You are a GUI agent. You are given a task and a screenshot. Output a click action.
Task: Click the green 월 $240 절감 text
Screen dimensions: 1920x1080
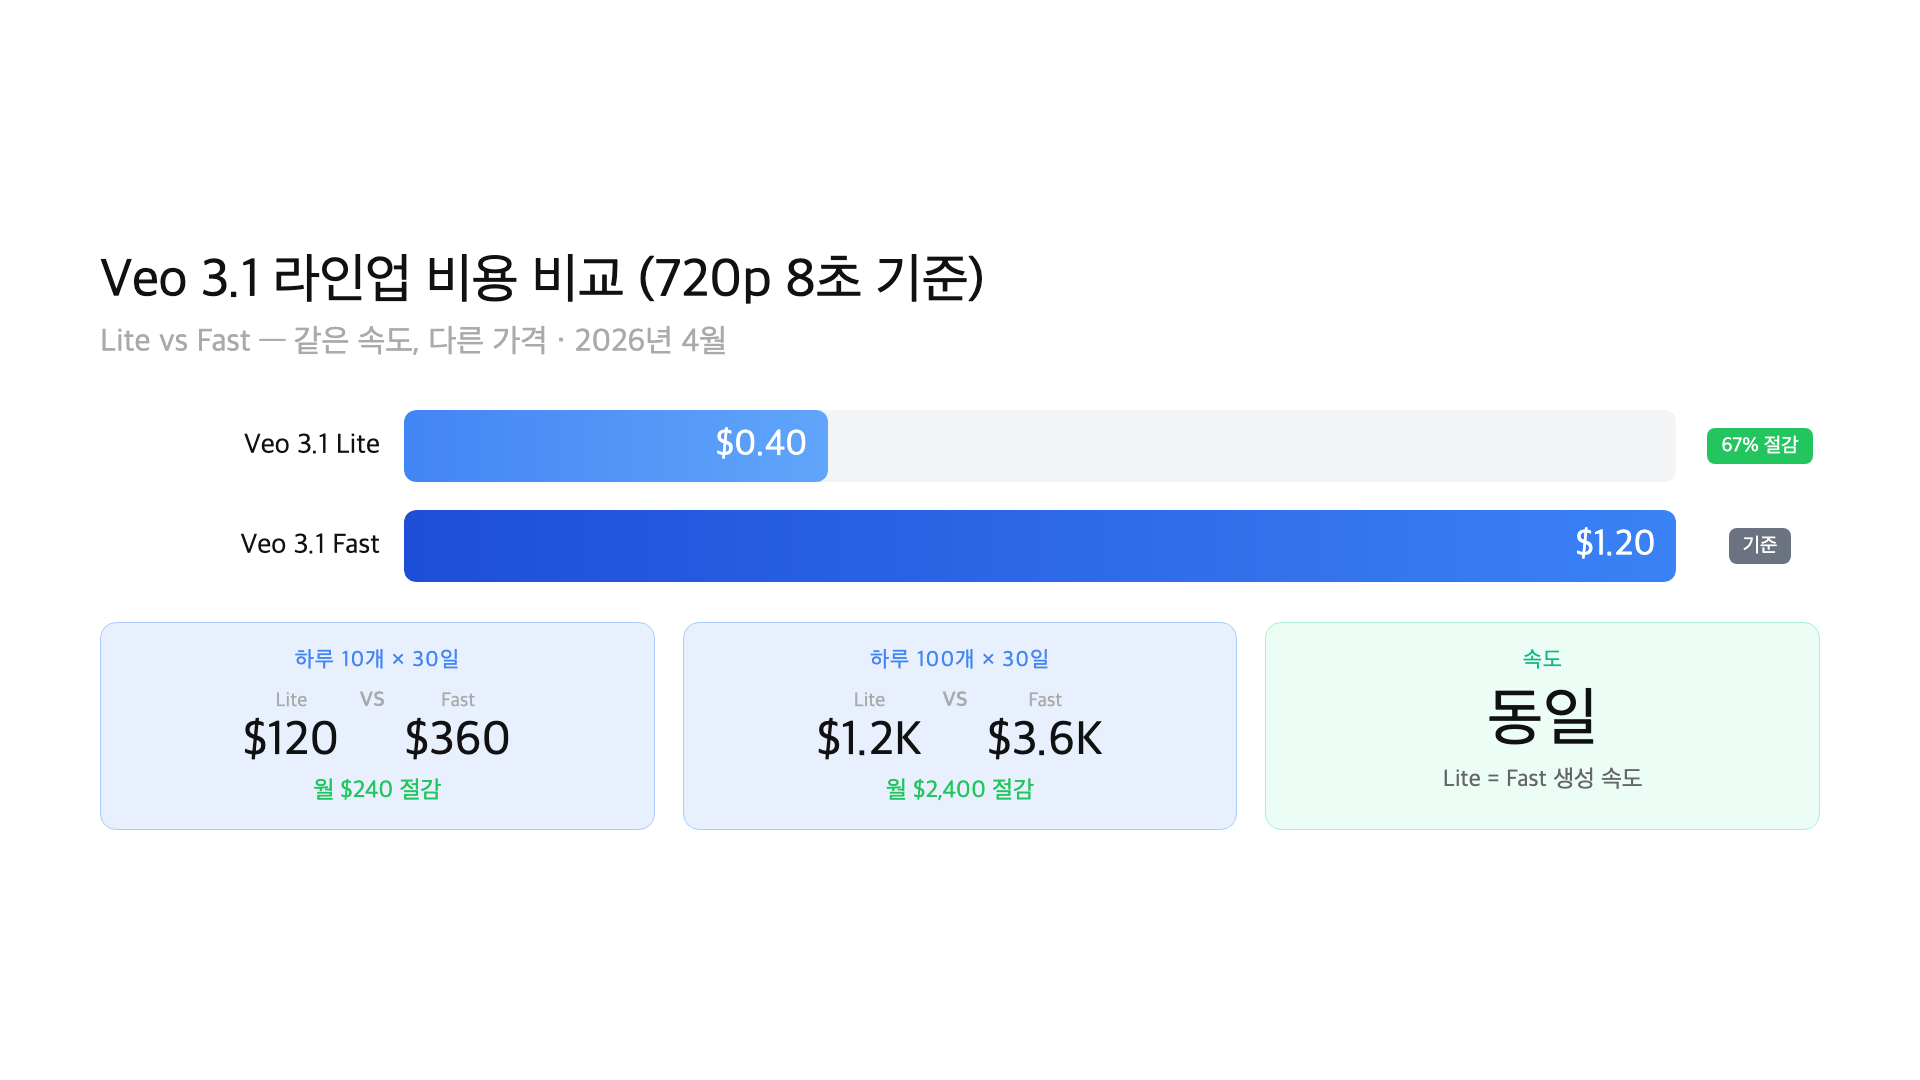pyautogui.click(x=377, y=789)
